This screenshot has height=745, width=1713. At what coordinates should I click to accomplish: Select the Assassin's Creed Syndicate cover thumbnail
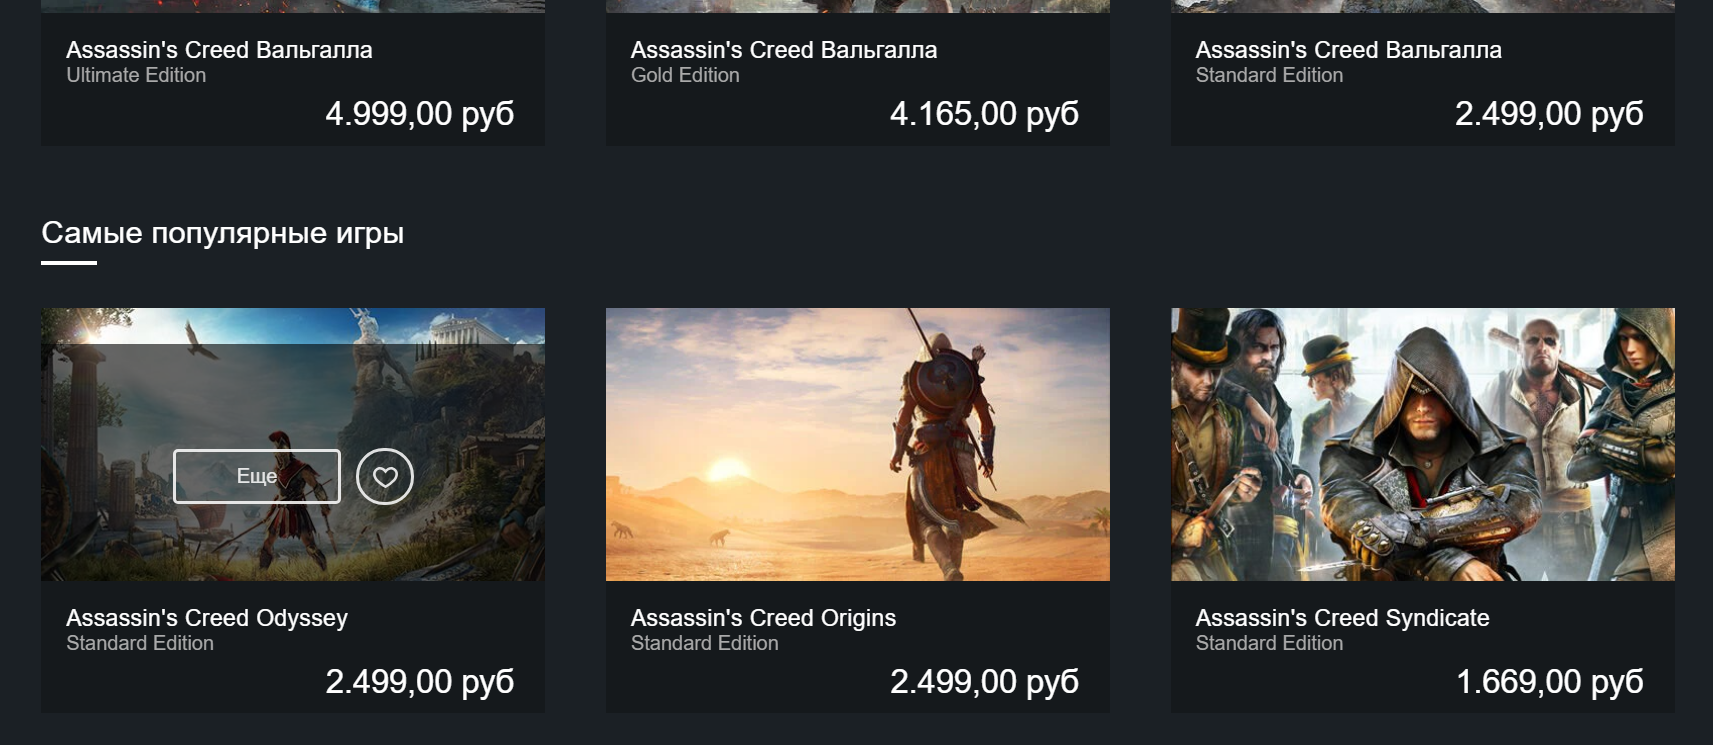coord(1422,444)
